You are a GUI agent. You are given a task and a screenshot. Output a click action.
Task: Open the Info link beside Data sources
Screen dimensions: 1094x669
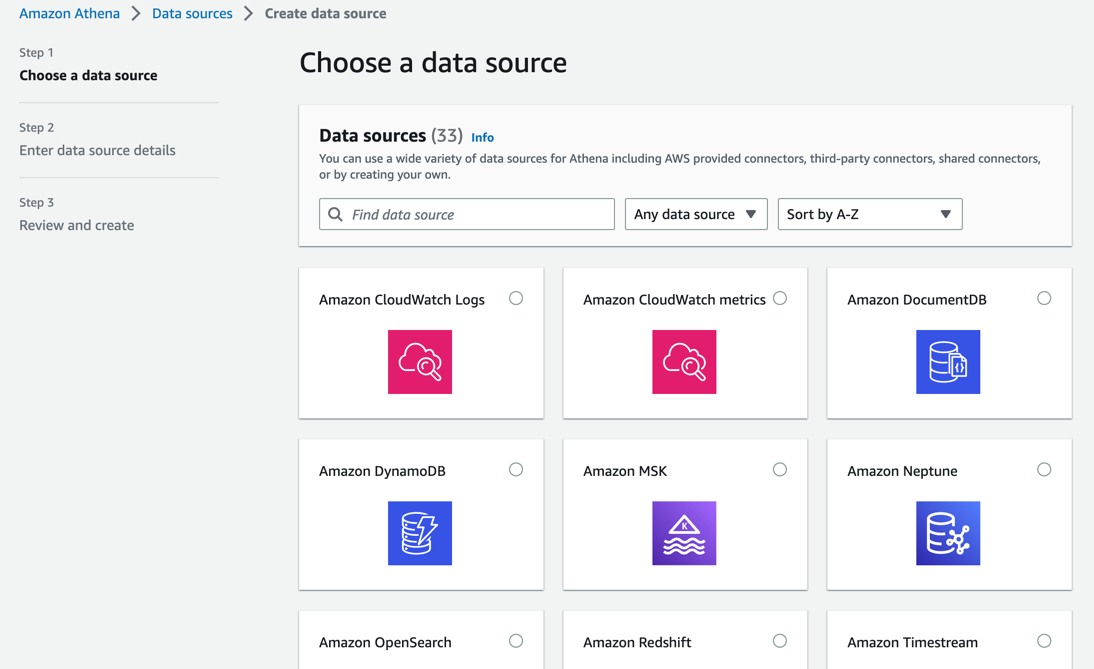pyautogui.click(x=482, y=138)
